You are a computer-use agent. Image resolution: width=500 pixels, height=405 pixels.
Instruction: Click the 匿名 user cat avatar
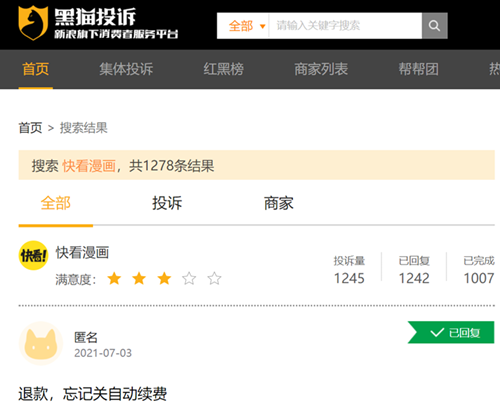click(x=41, y=343)
